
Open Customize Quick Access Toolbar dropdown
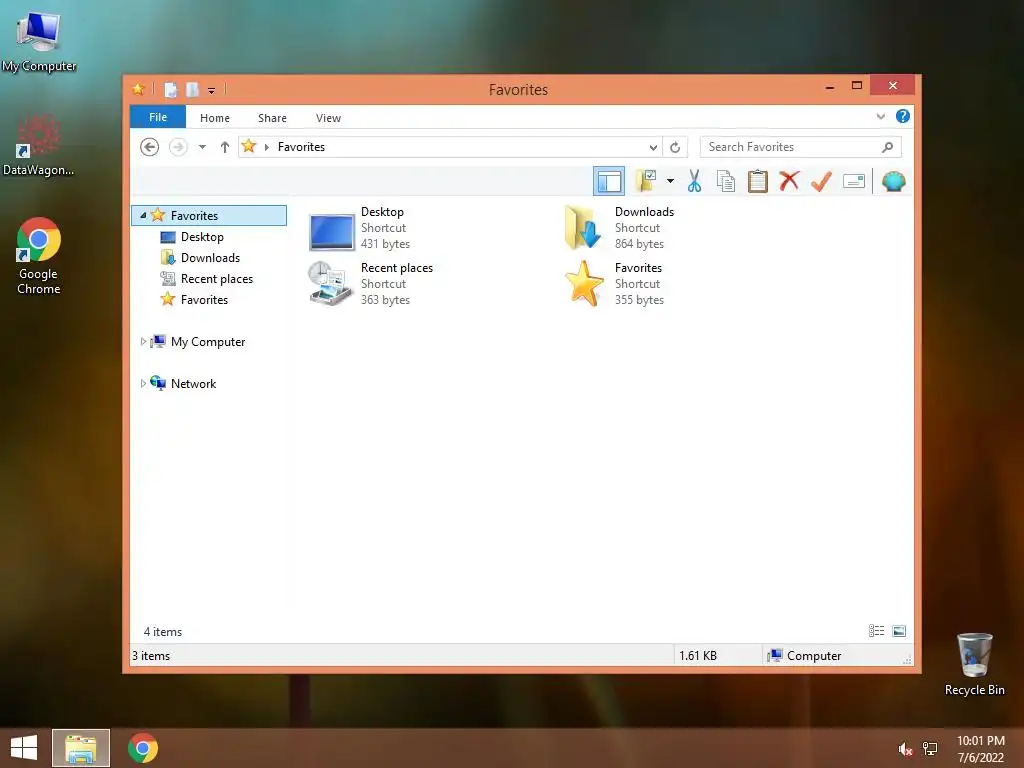click(212, 91)
